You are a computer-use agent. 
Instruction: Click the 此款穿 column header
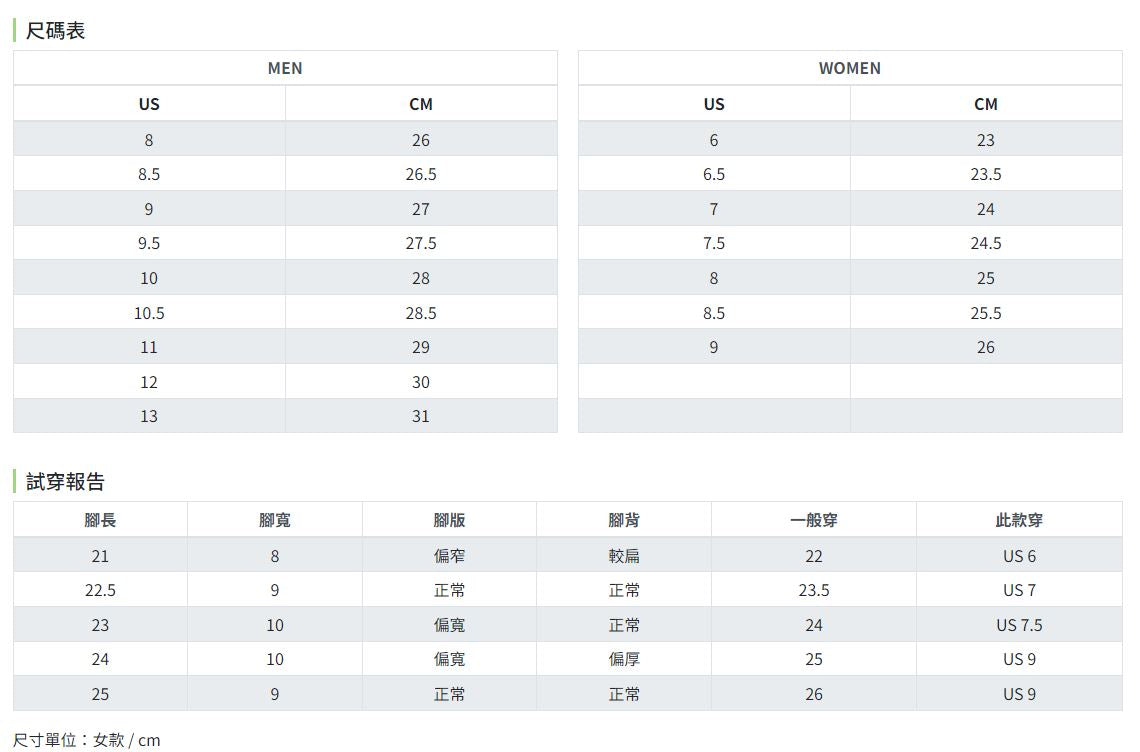pyautogui.click(x=1019, y=520)
